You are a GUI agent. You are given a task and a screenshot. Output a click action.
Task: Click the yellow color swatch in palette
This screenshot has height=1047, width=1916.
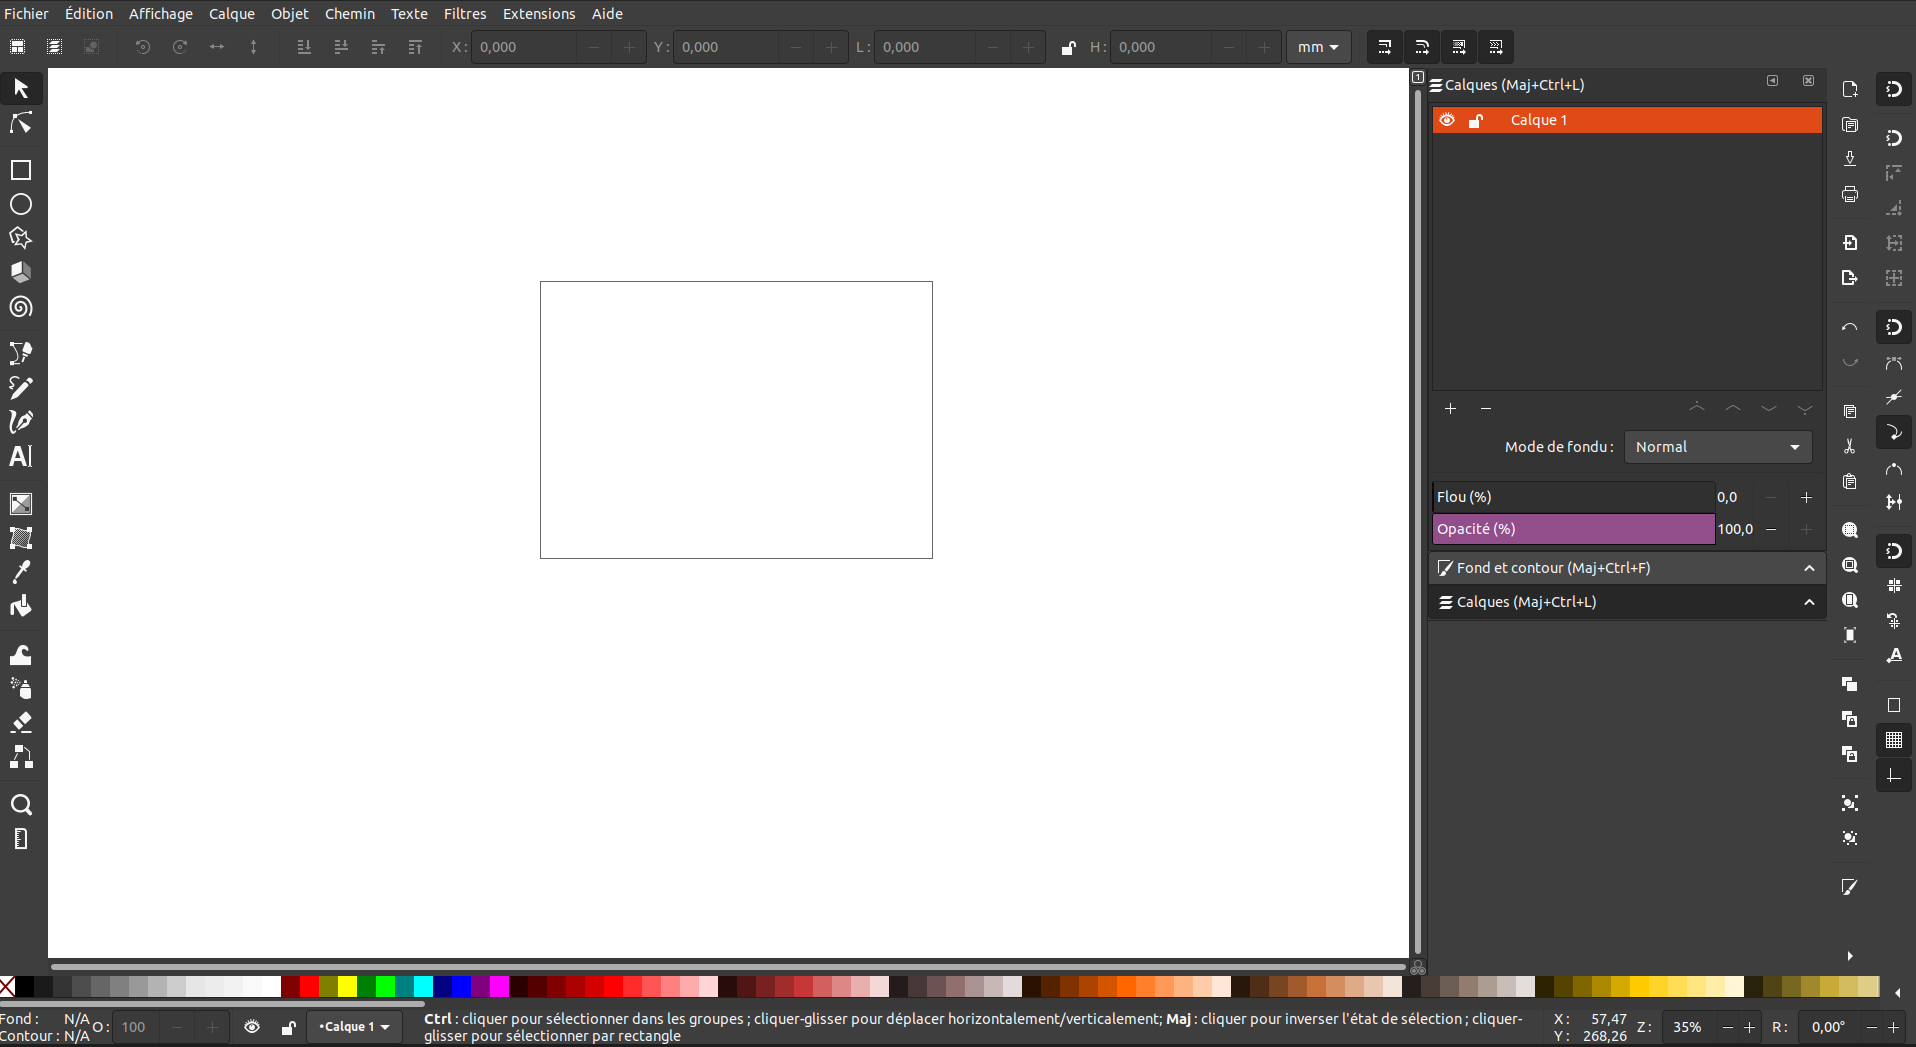click(x=347, y=987)
